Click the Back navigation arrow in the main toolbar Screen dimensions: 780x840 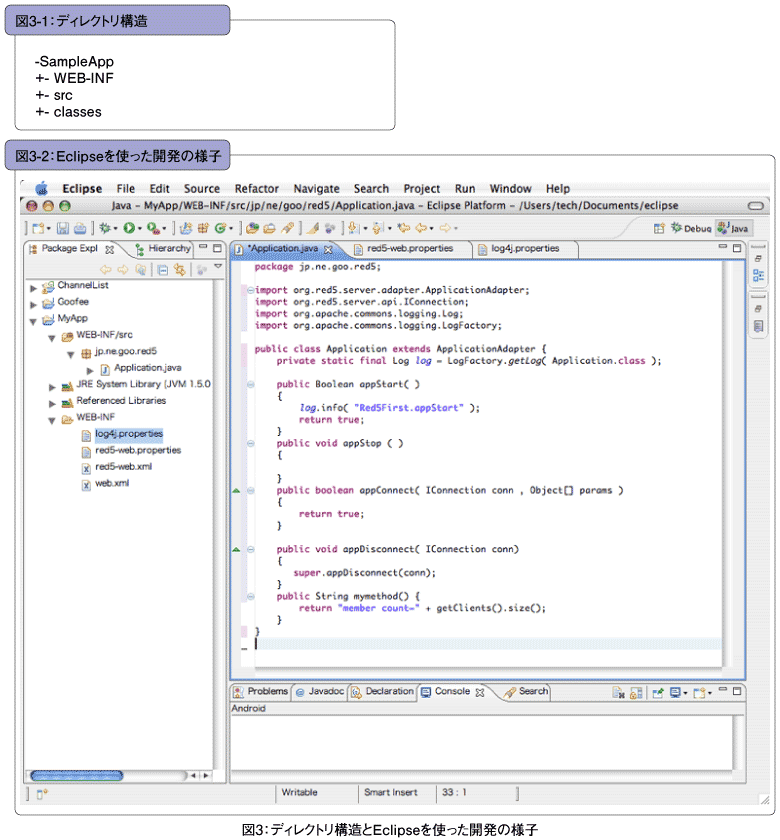(x=421, y=228)
